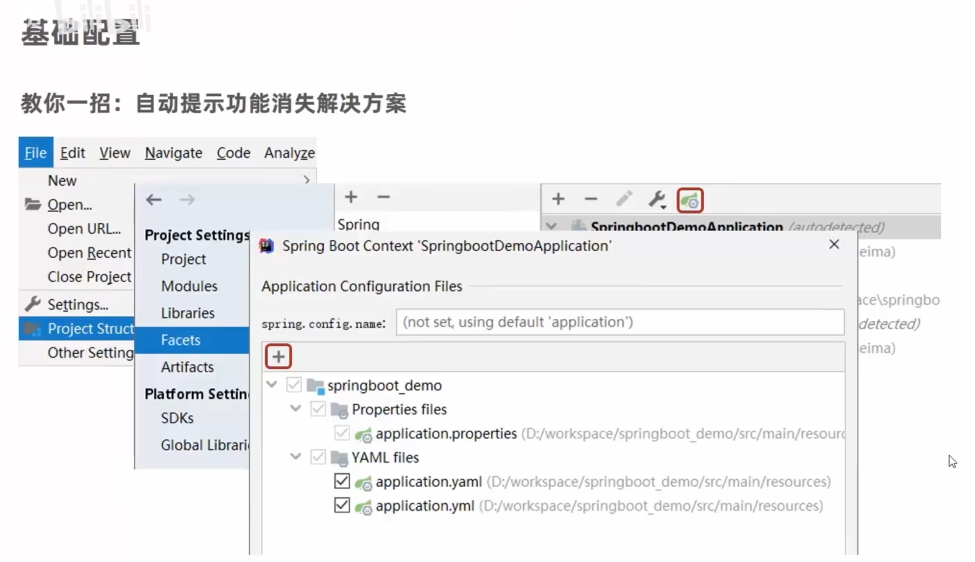Toggle the application.properties checkbox
Screen dimensions: 975x562
click(341, 433)
